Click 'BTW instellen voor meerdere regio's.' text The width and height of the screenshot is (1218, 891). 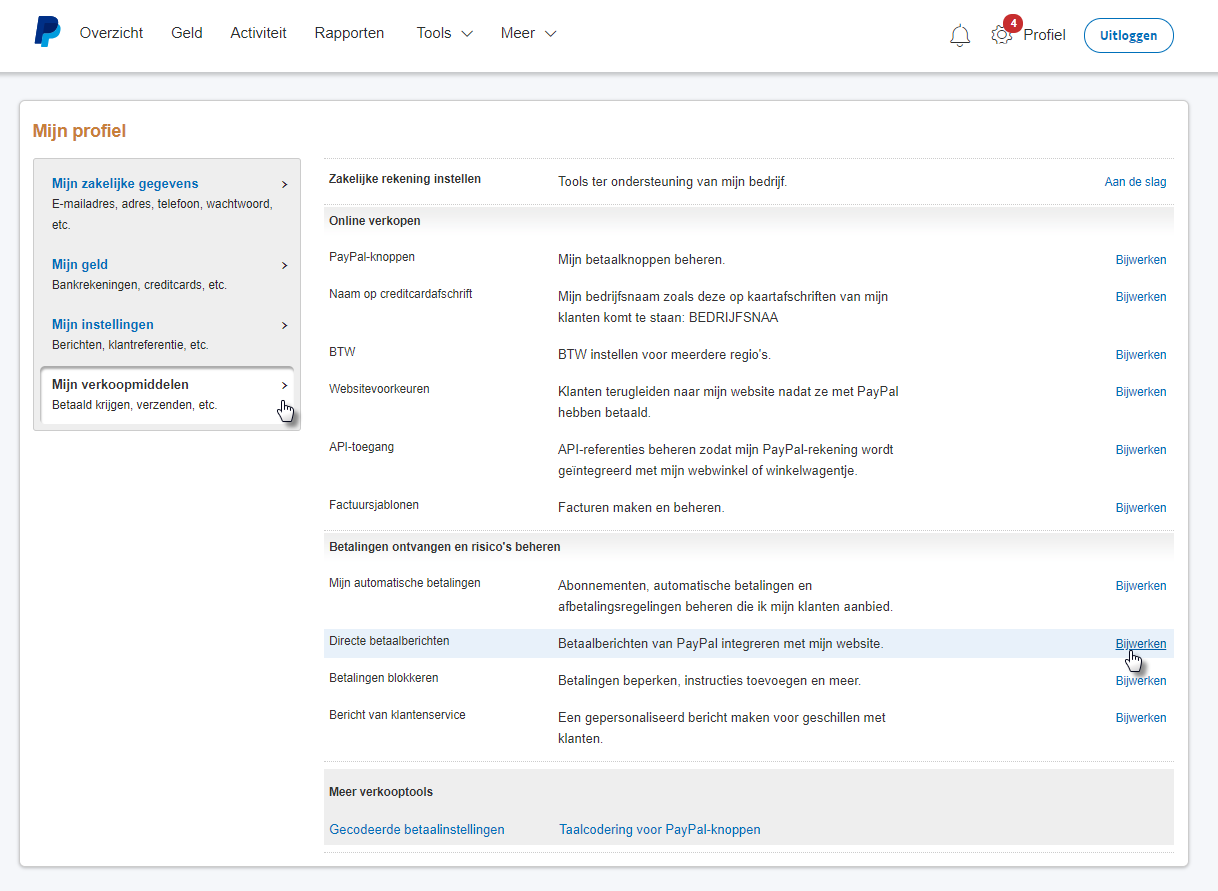(x=664, y=355)
